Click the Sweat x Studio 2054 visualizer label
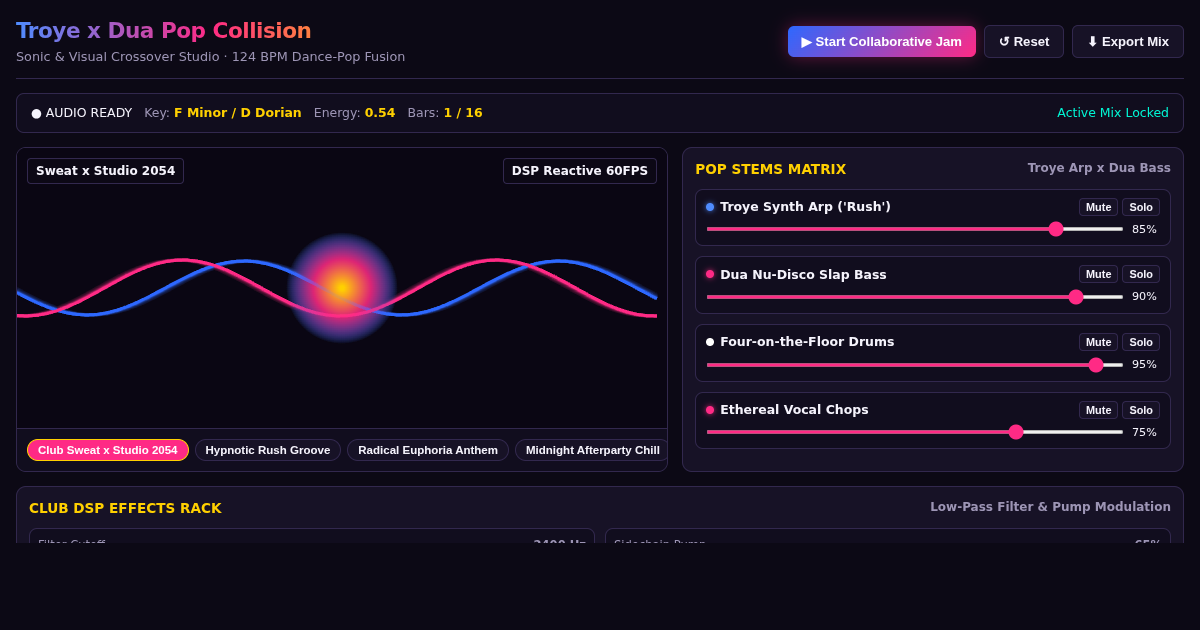Screen dimensions: 1200x630 point(105,171)
